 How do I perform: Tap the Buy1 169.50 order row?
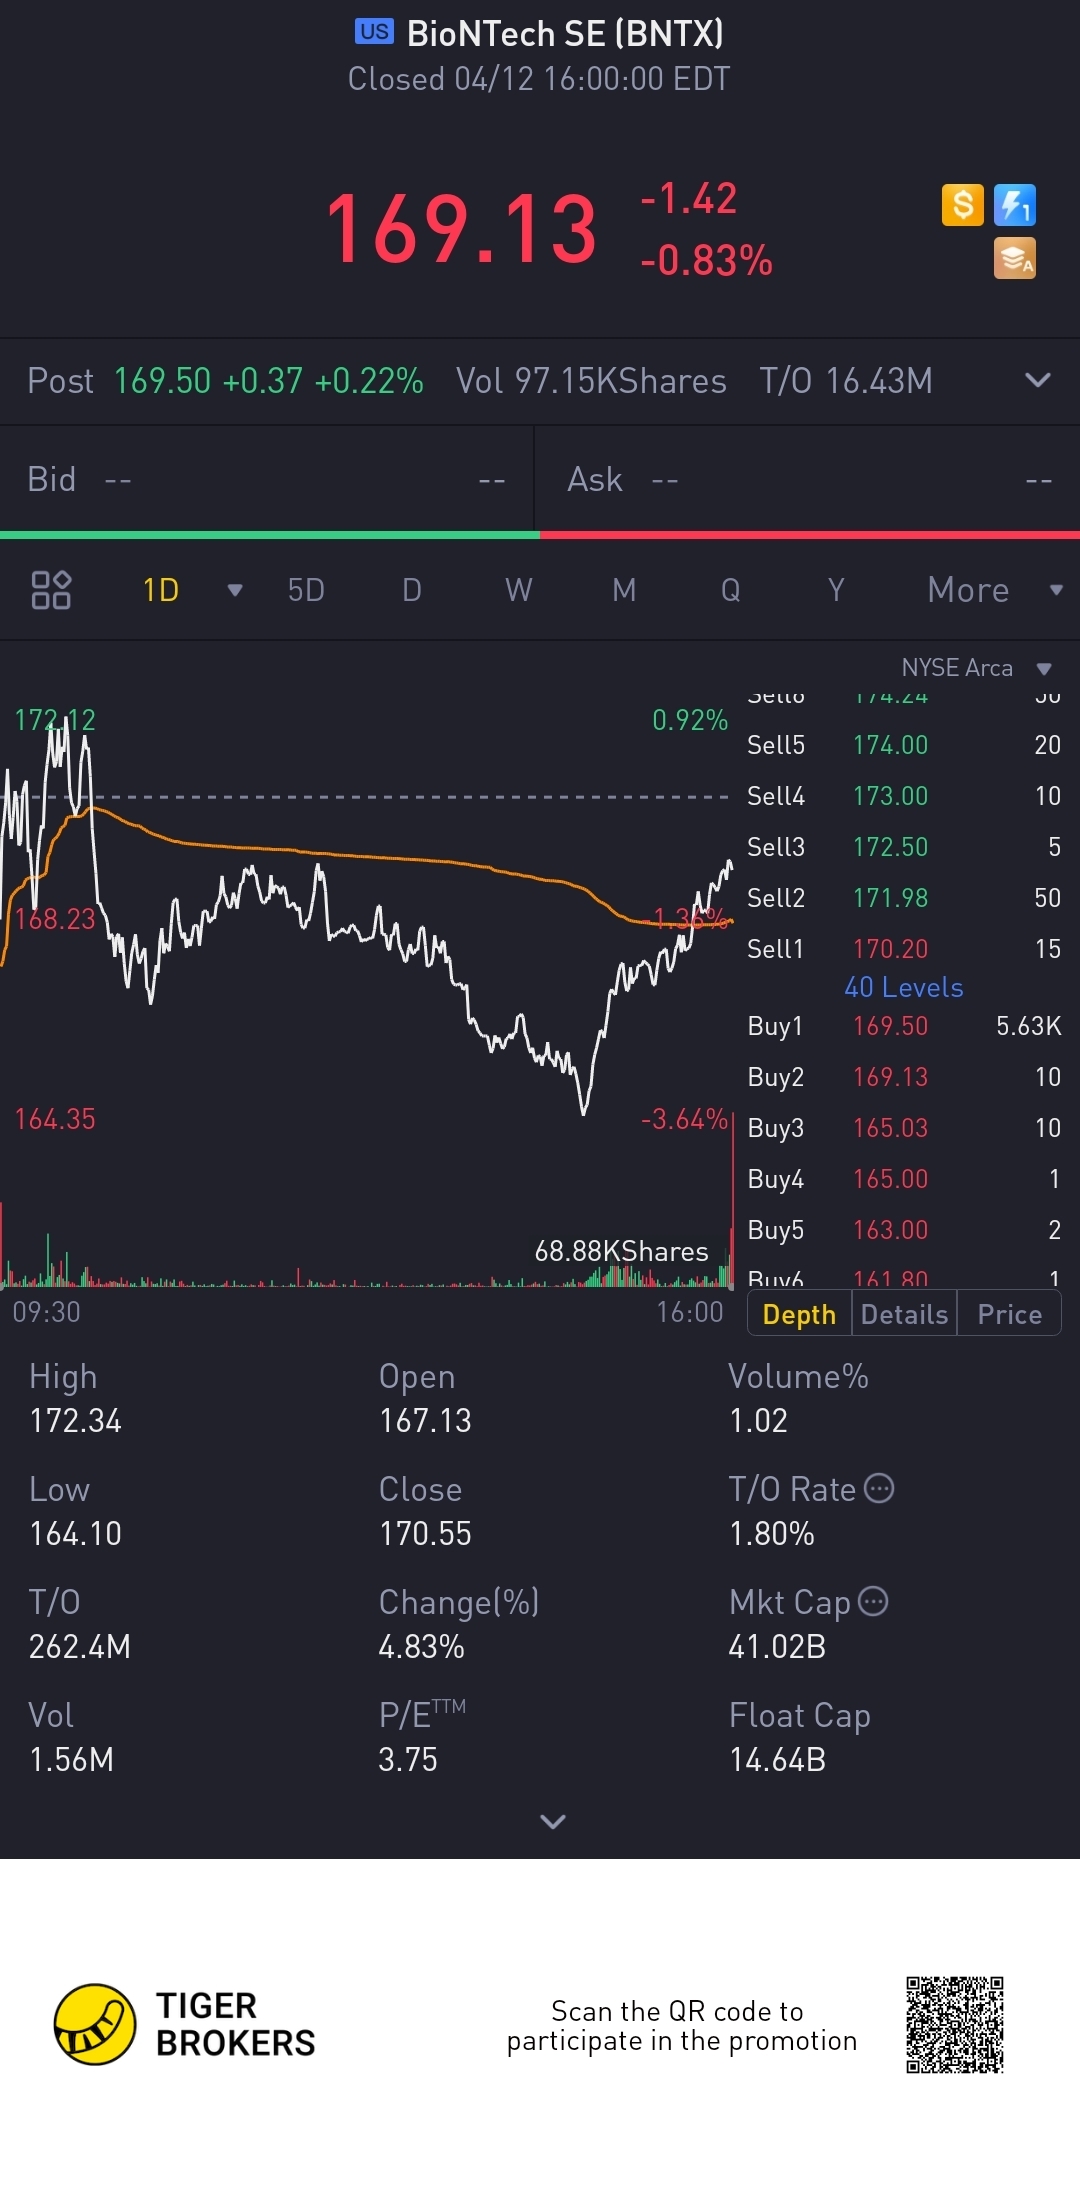(904, 1026)
